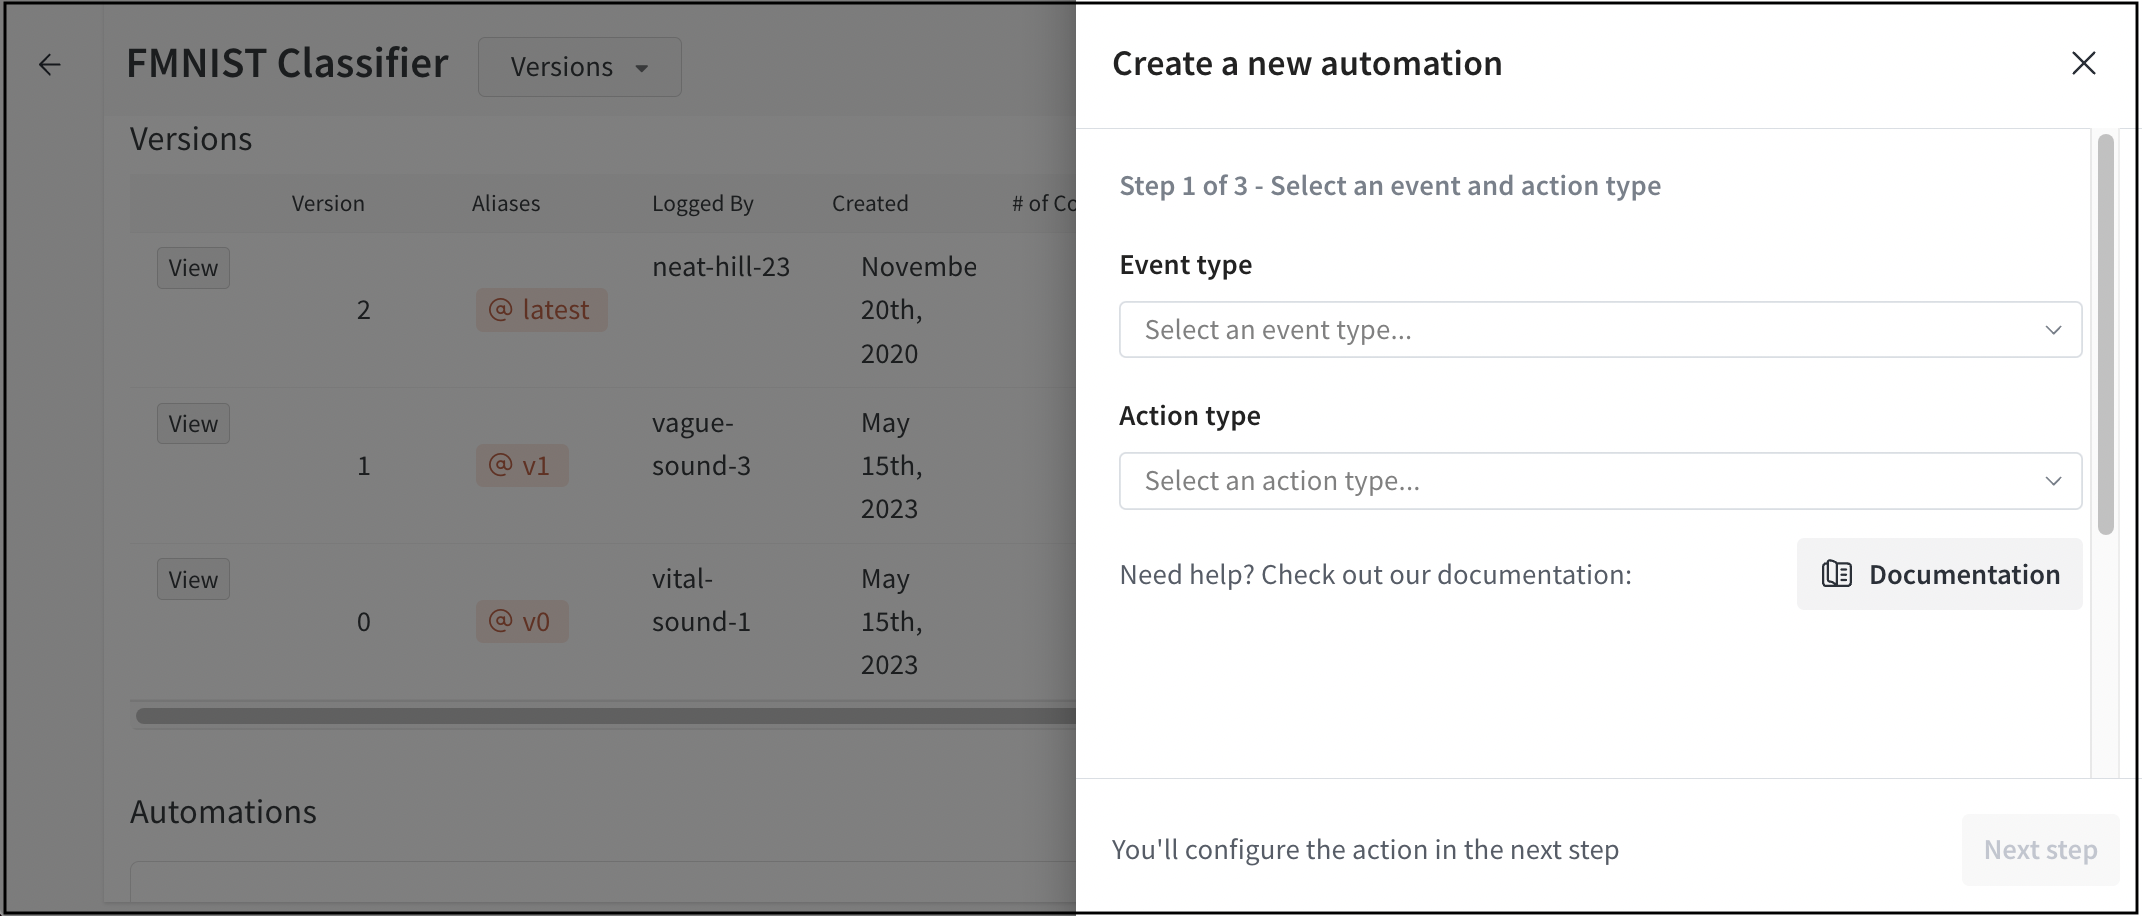This screenshot has width=2142, height=916.
Task: Click the @ icon on latest alias
Action: pos(500,310)
